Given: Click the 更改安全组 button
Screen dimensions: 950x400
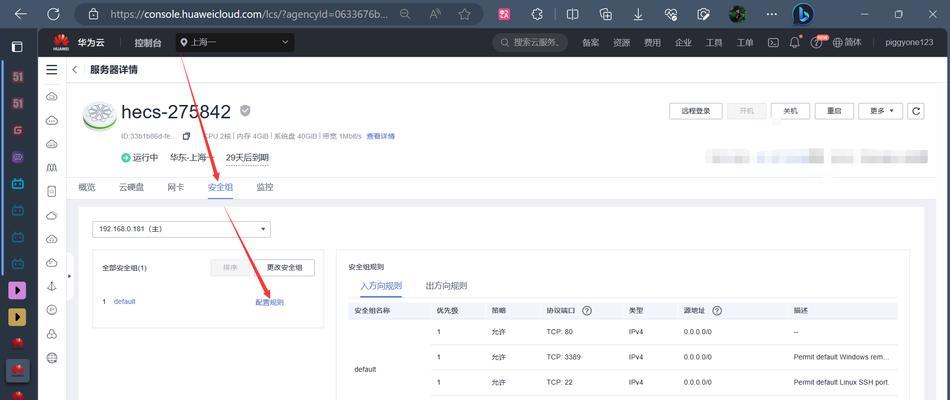Looking at the screenshot, I should 284,267.
